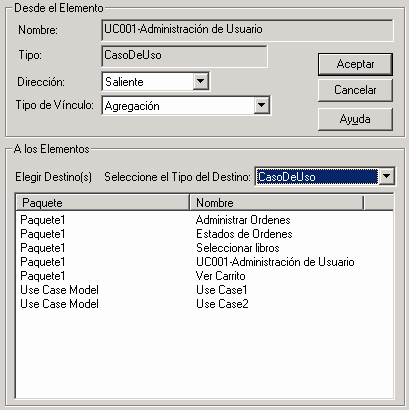This screenshot has height=410, width=409.
Task: Select Estados de Ordenes row
Action: (x=204, y=234)
